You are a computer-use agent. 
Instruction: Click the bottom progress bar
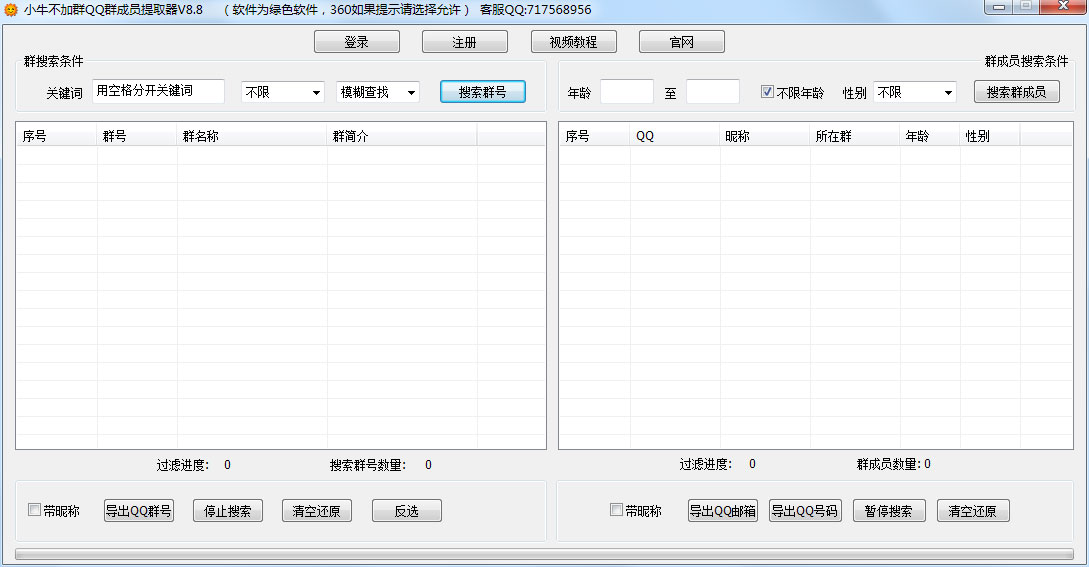544,553
